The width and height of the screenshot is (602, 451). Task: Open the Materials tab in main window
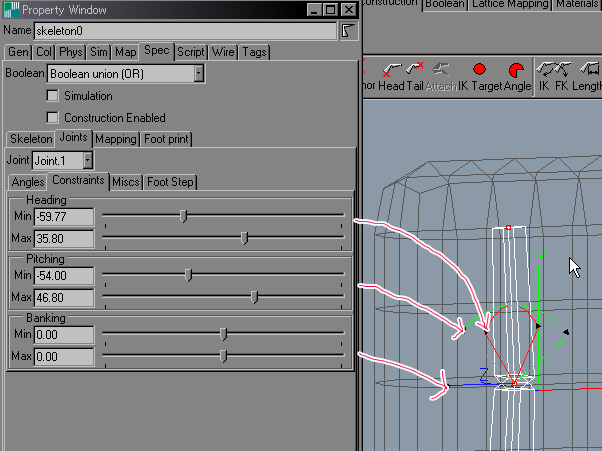577,4
